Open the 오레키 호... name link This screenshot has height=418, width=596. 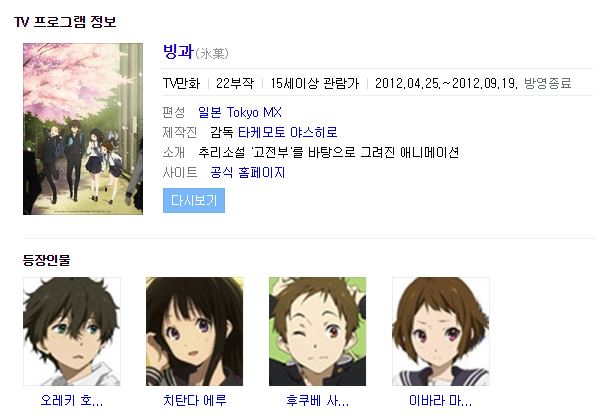click(72, 400)
